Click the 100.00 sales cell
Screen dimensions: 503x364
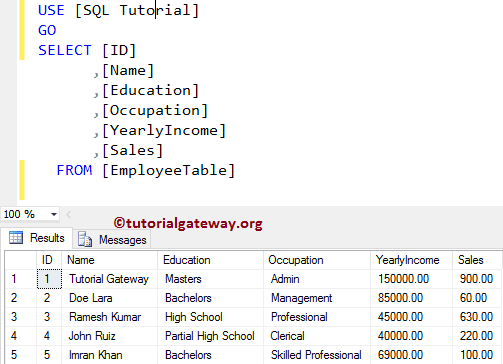click(x=477, y=355)
